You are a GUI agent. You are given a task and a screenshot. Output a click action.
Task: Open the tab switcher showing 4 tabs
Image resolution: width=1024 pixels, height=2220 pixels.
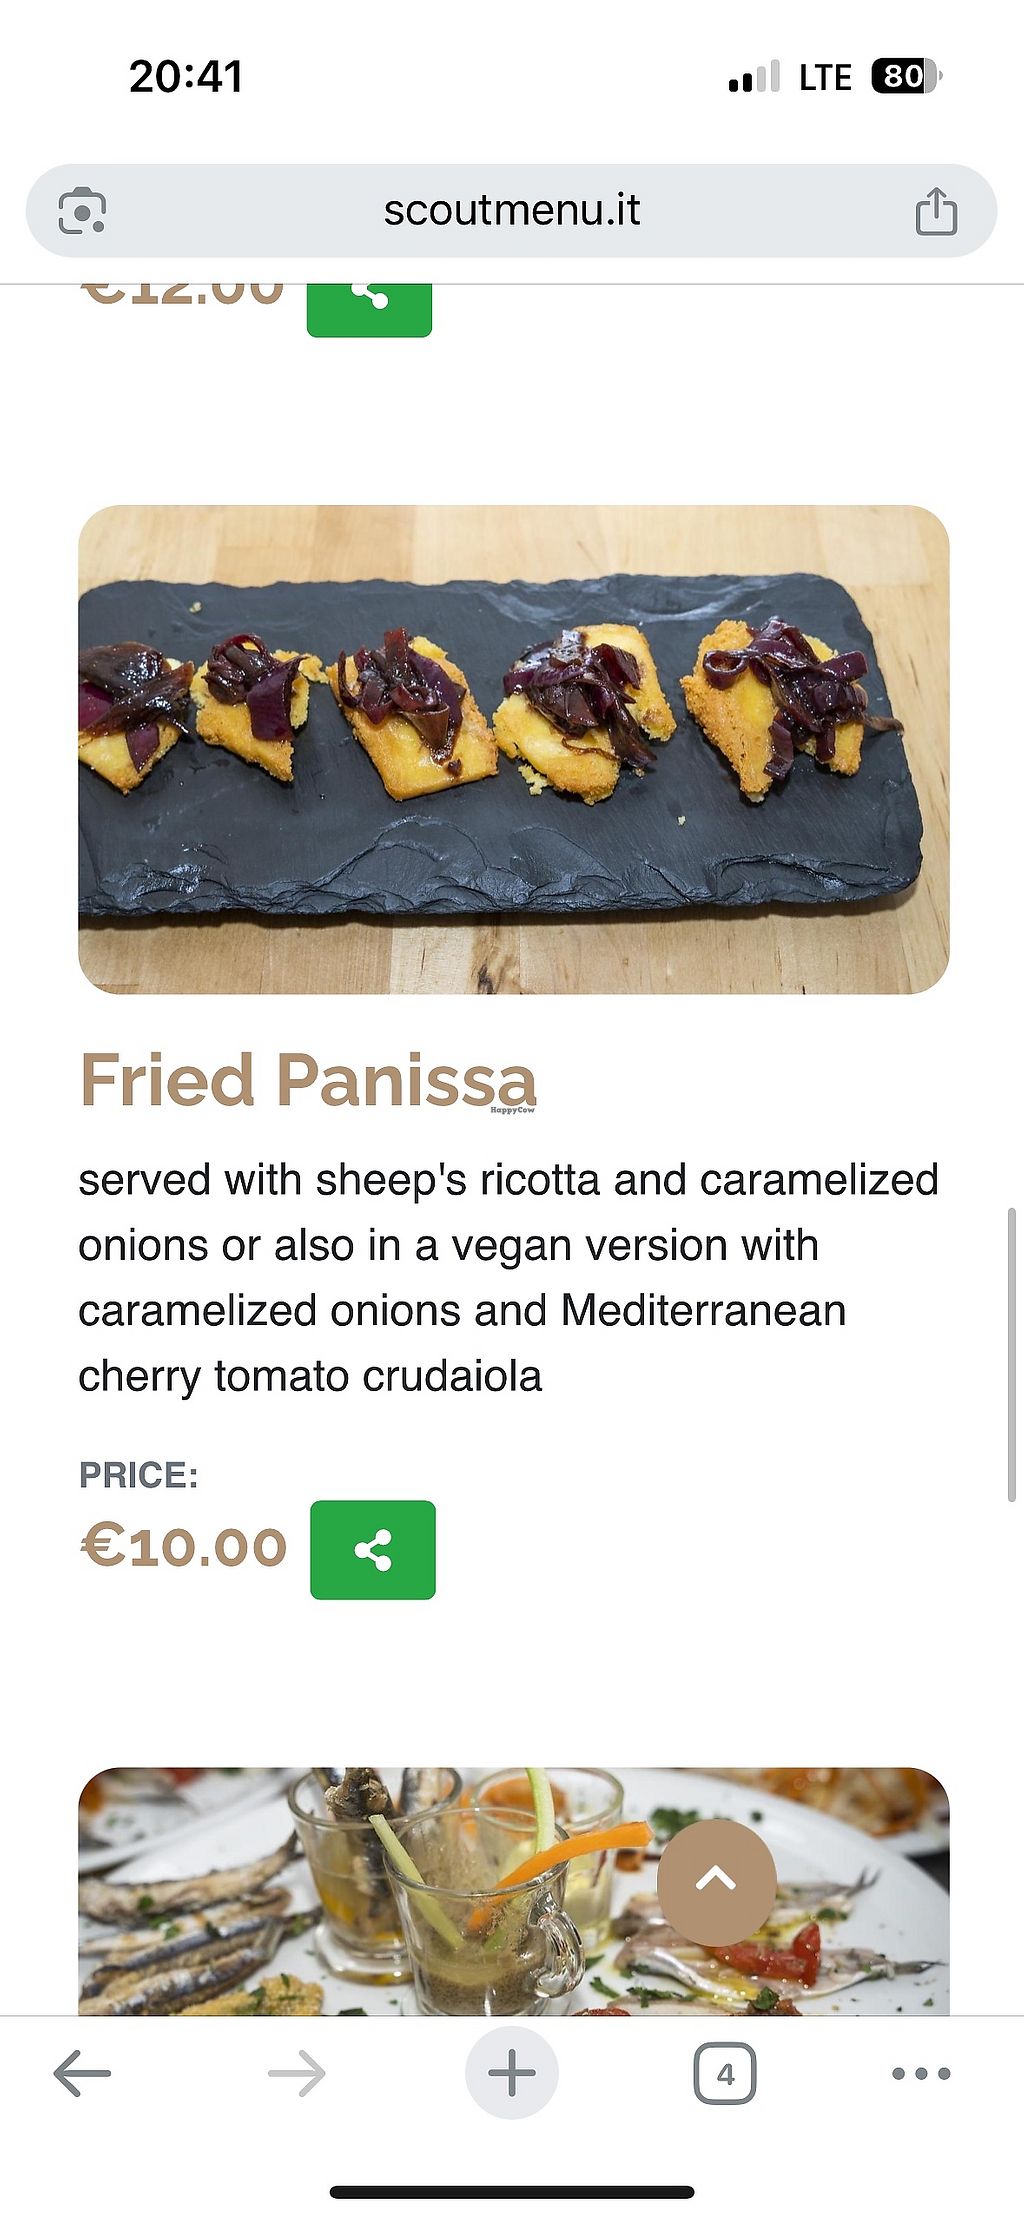725,2073
